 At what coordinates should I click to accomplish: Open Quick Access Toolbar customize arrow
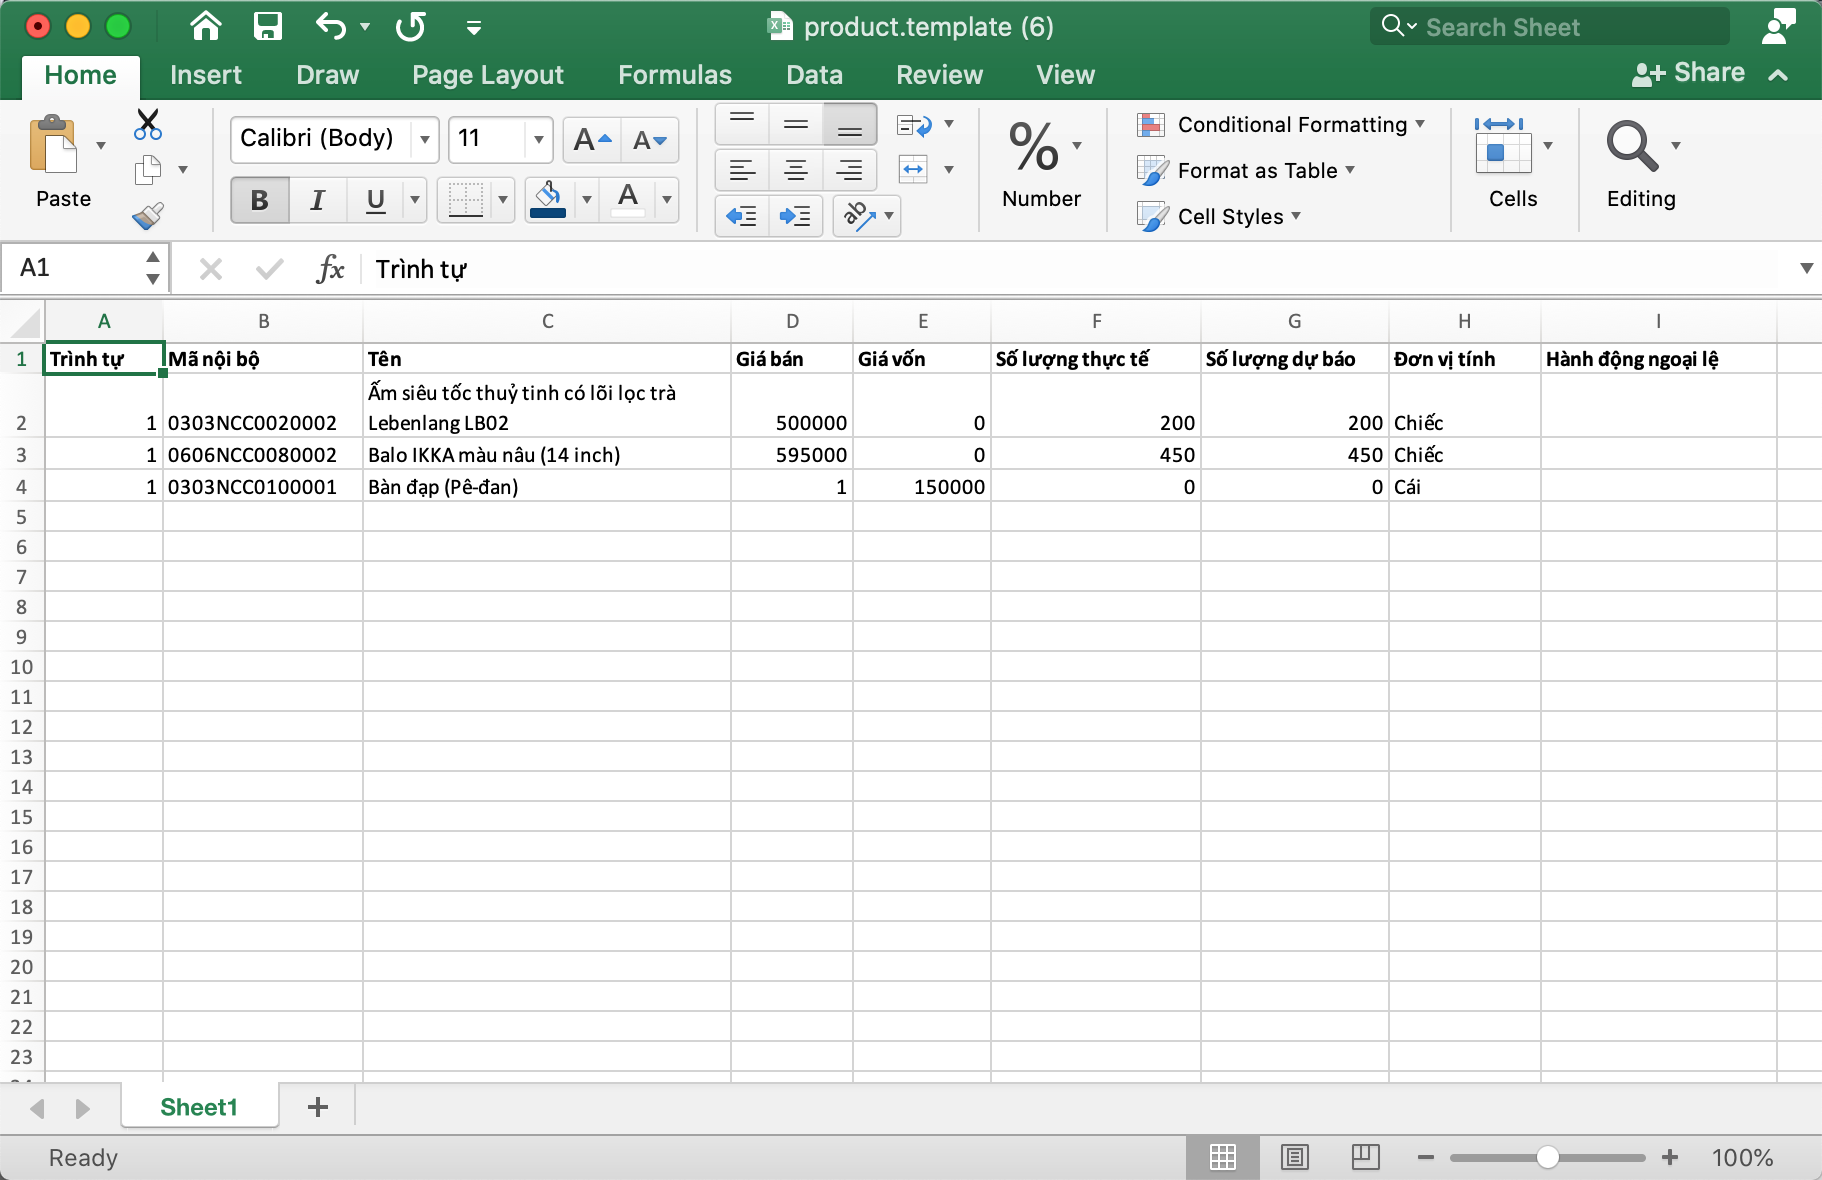click(474, 28)
